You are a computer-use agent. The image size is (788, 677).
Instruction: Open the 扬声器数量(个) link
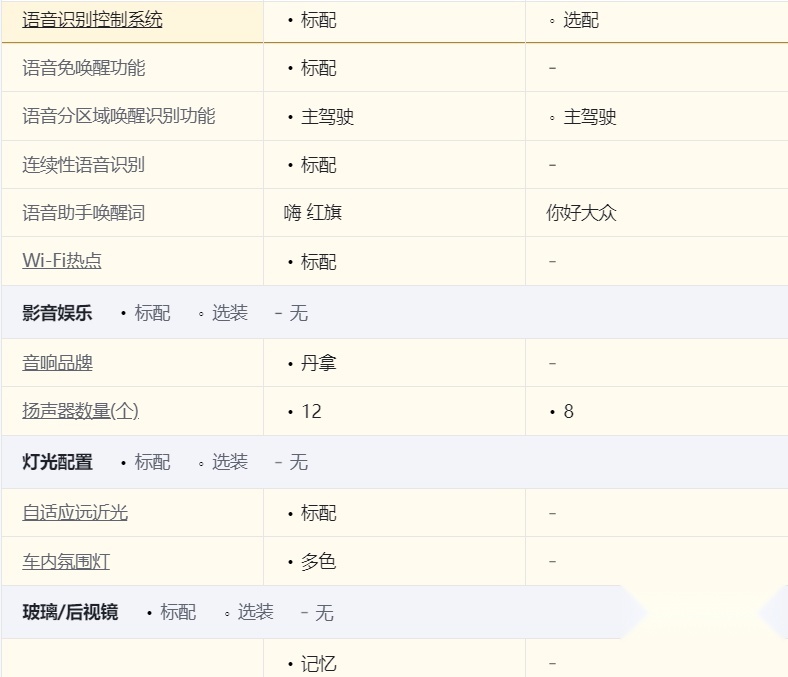pyautogui.click(x=80, y=411)
